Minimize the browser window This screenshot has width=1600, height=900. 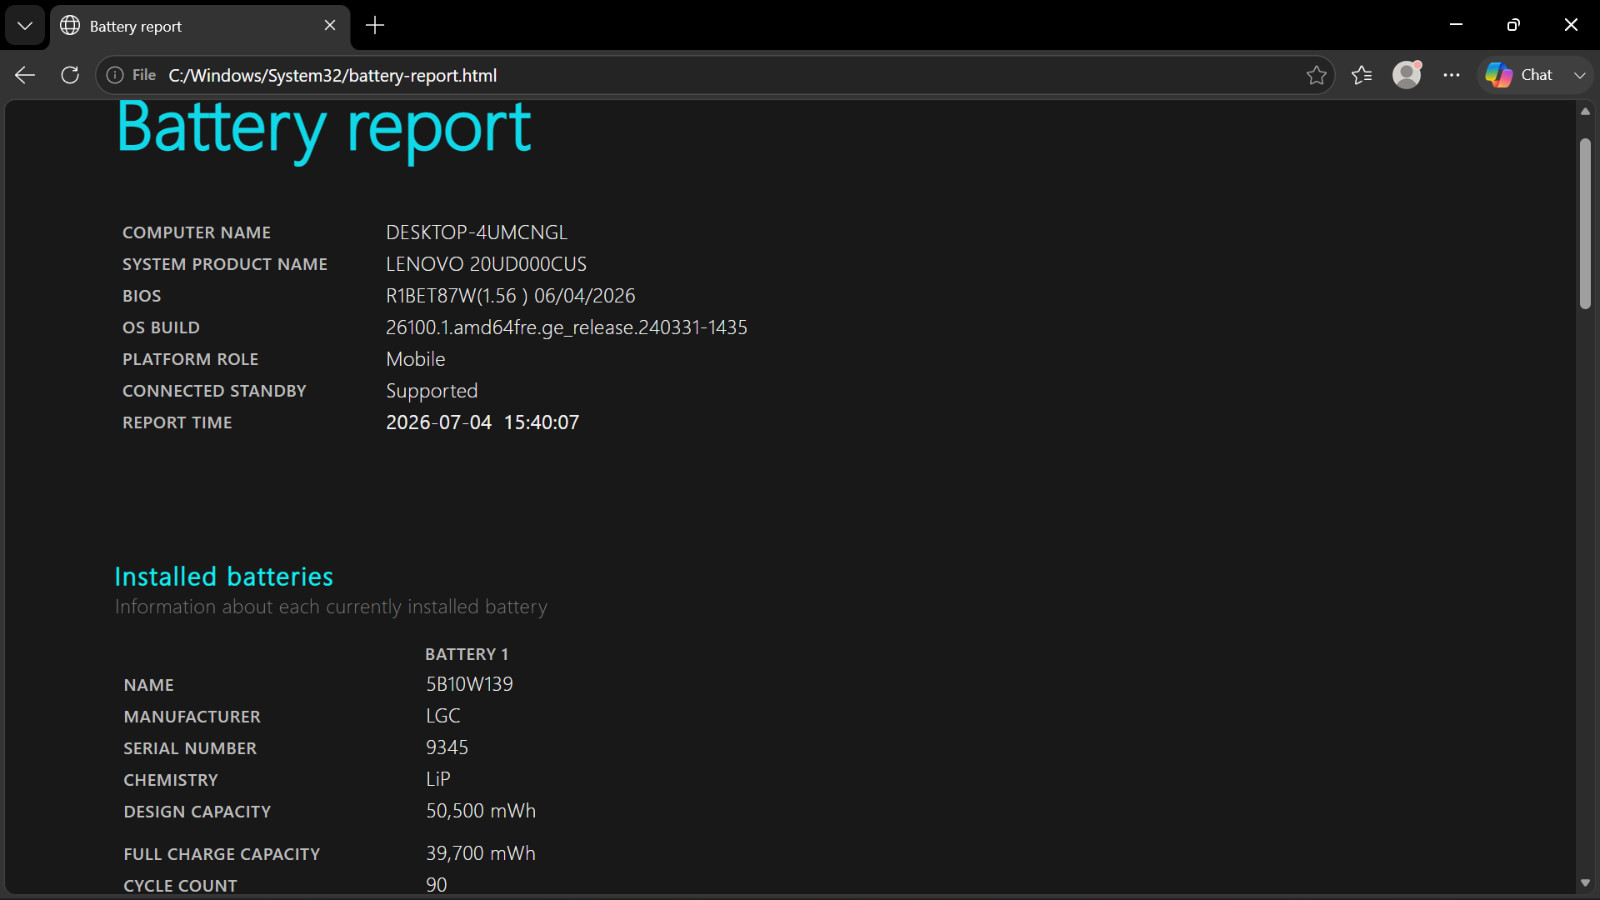click(1456, 25)
